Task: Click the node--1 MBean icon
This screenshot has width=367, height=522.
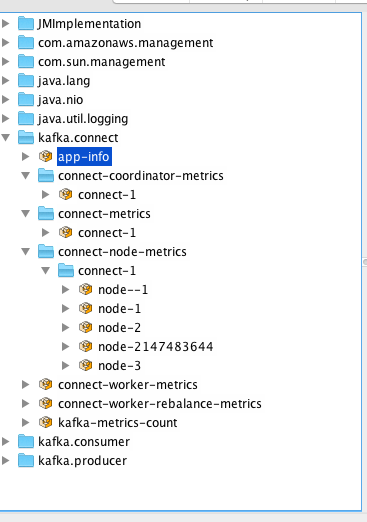Action: [86, 289]
